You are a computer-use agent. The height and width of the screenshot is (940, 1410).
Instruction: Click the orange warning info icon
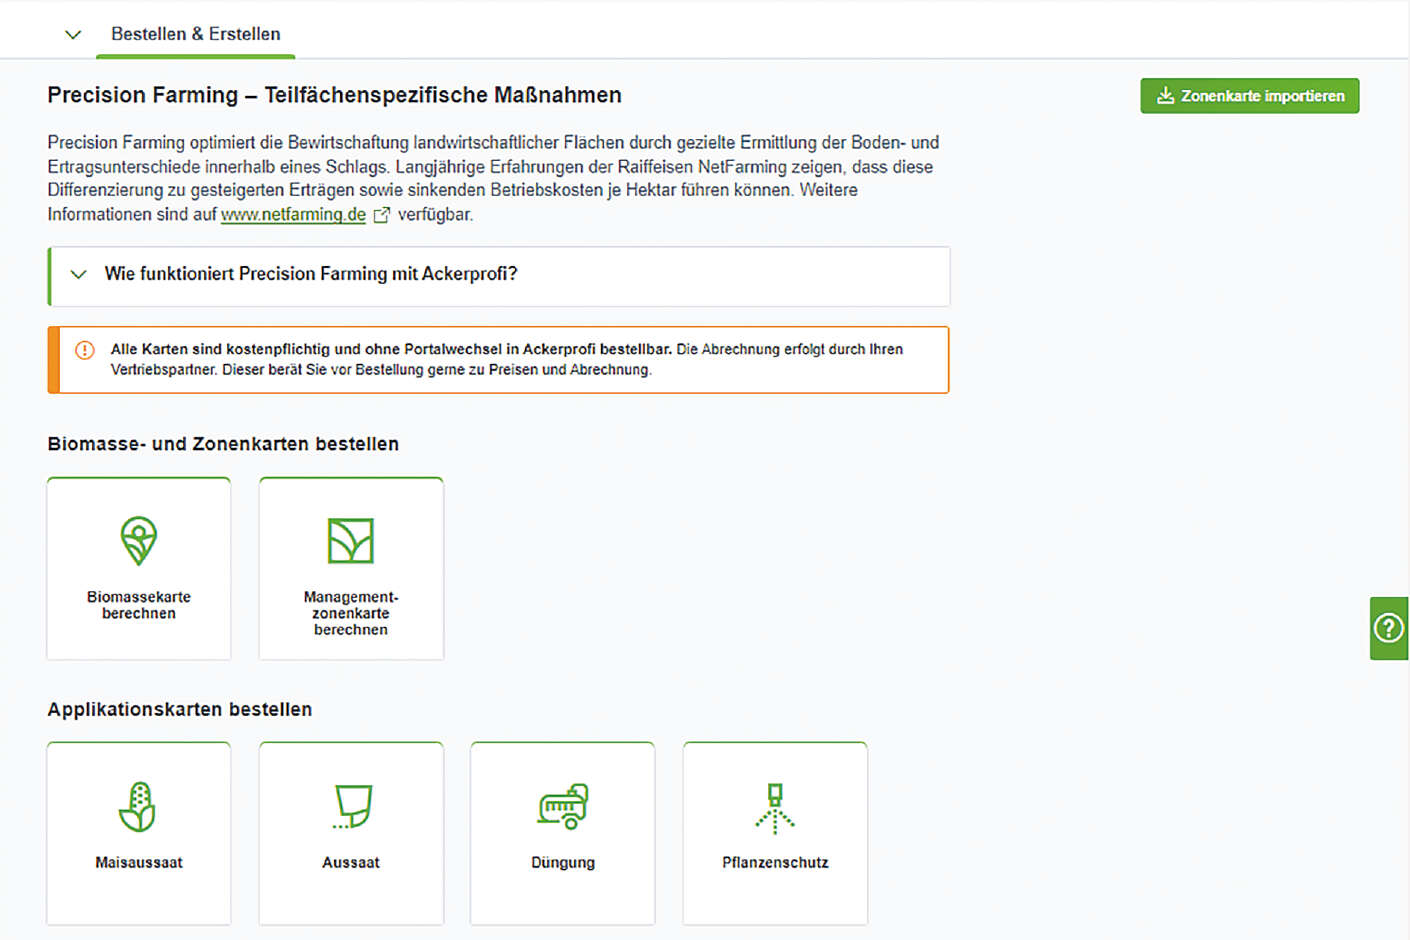click(85, 350)
